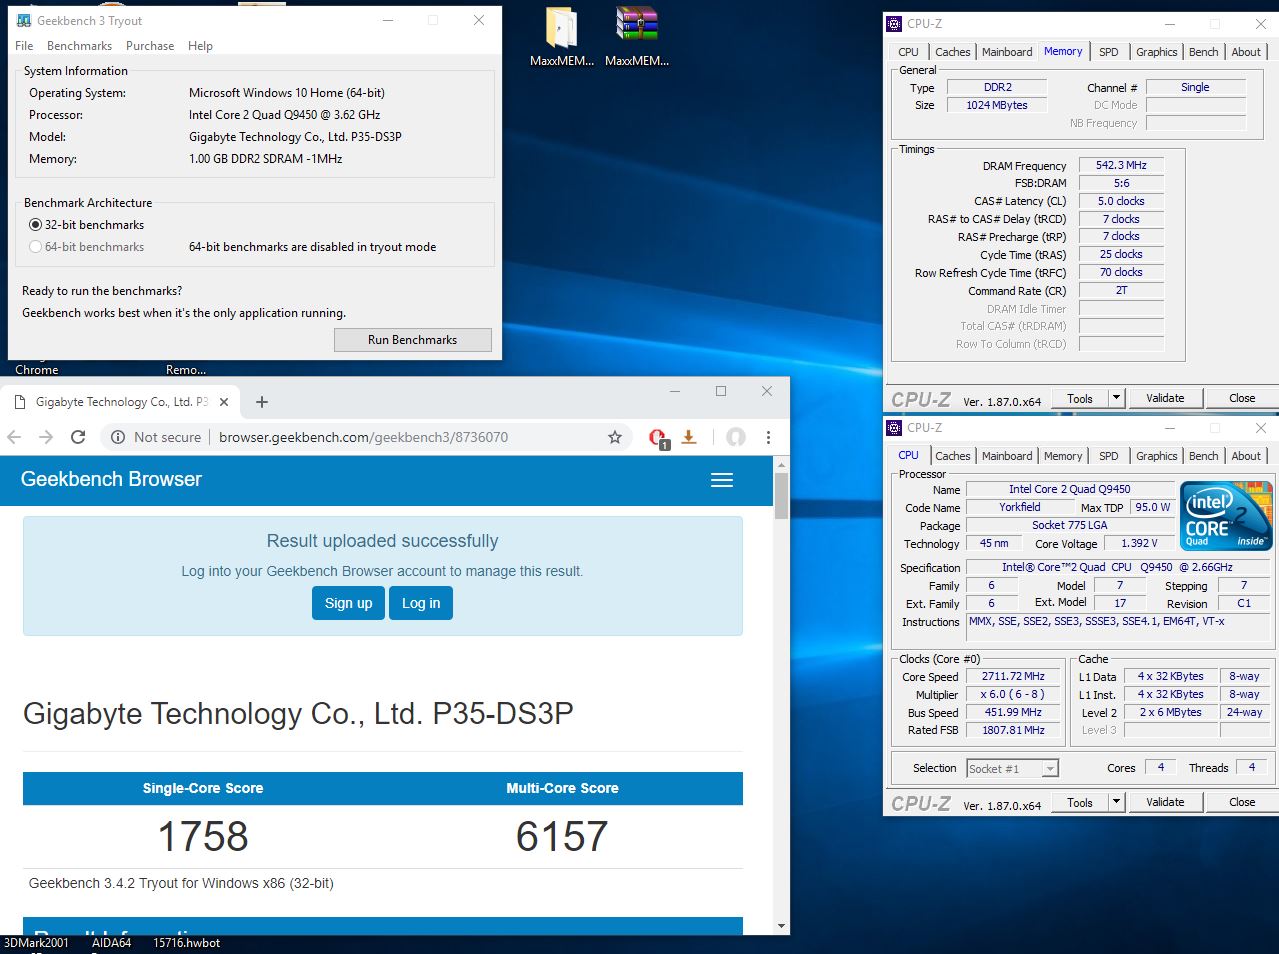1279x954 pixels.
Task: Open the red extension icon with badge
Action: [x=658, y=438]
